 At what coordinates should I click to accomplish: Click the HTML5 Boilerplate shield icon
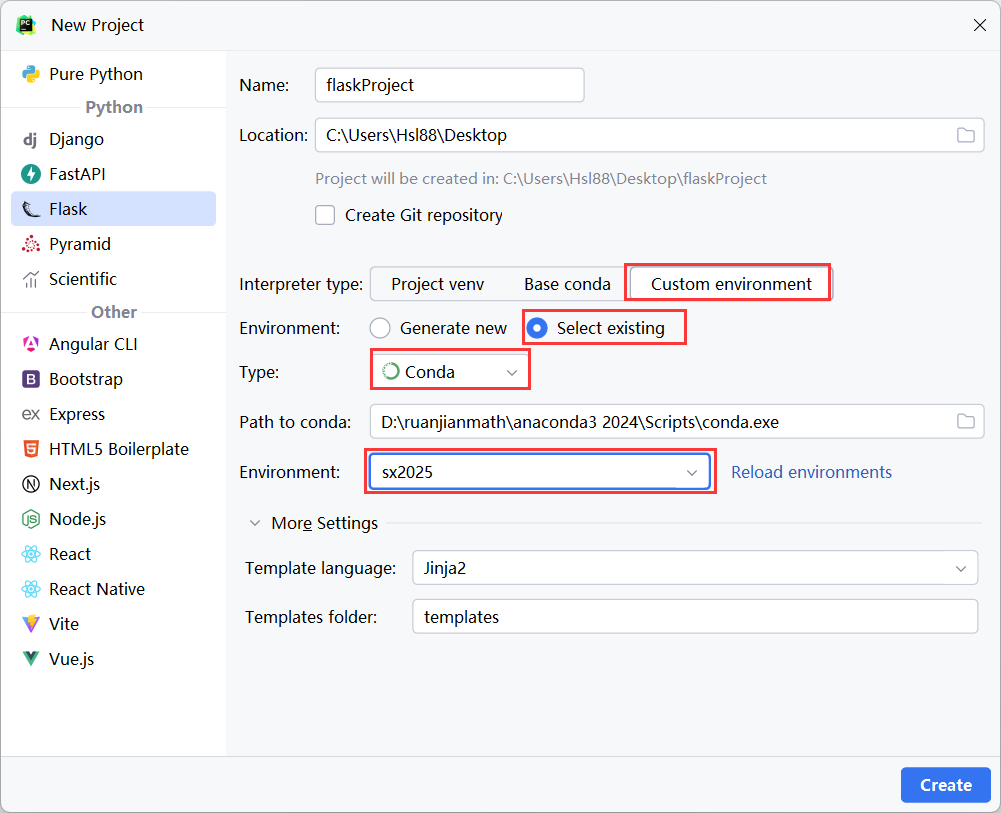[x=31, y=449]
